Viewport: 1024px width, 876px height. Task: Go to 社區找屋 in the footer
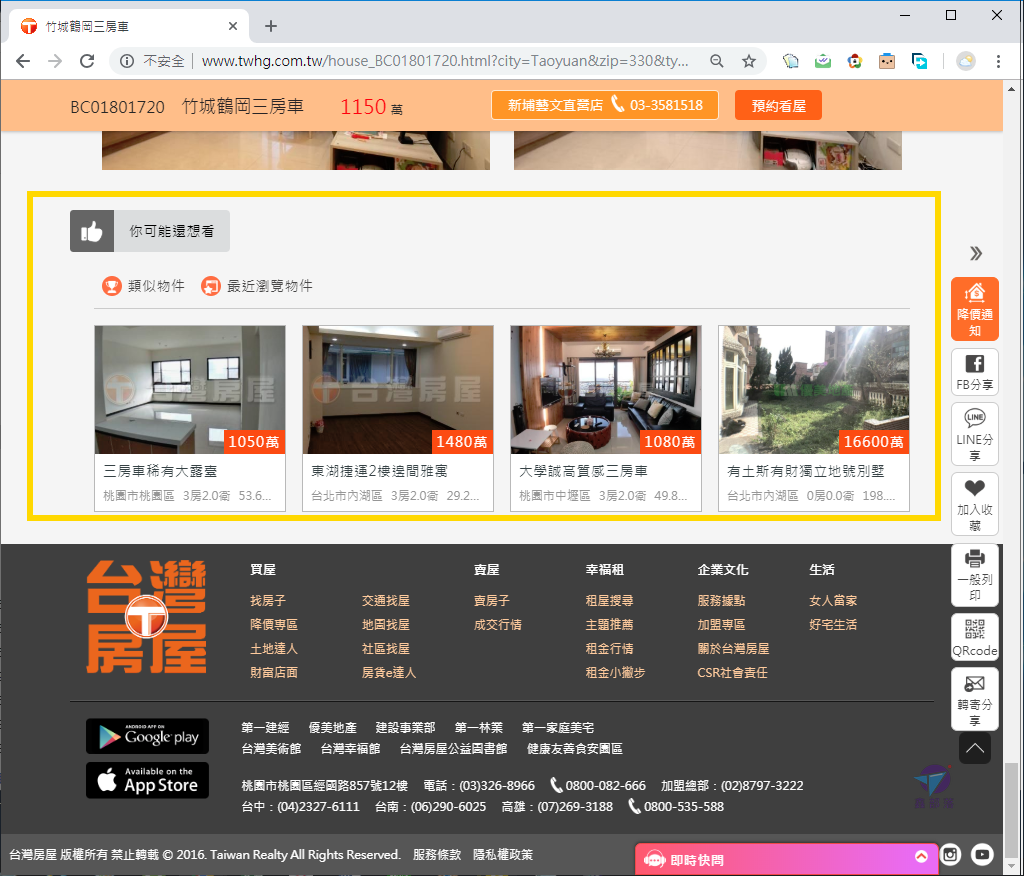(386, 649)
